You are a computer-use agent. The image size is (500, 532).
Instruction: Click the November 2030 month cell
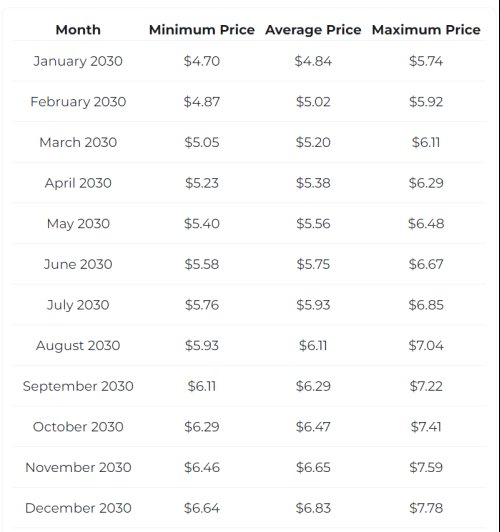[78, 468]
